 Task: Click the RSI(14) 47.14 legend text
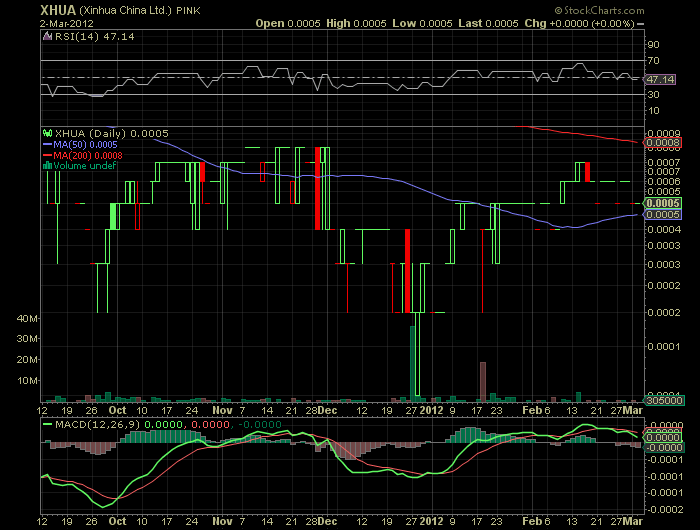click(x=95, y=37)
